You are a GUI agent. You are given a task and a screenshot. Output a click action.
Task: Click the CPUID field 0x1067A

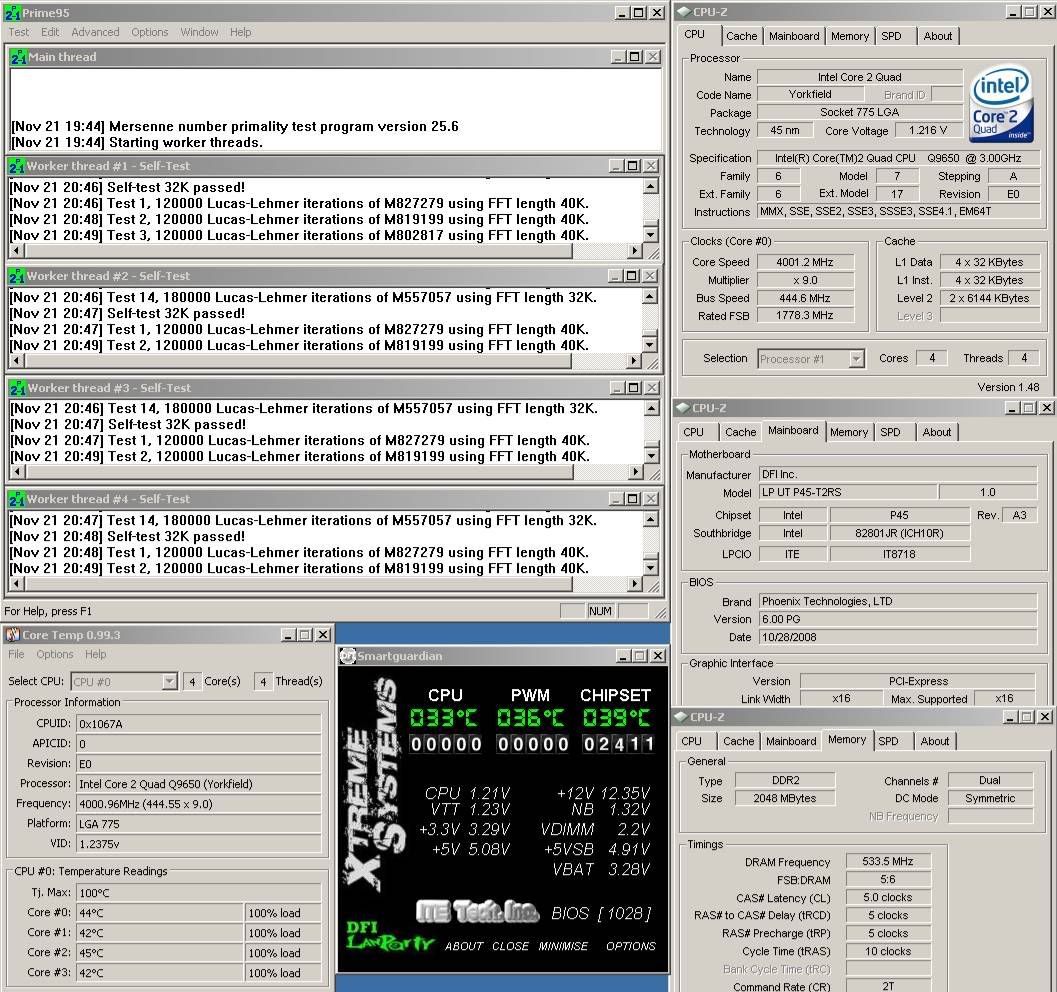[198, 724]
